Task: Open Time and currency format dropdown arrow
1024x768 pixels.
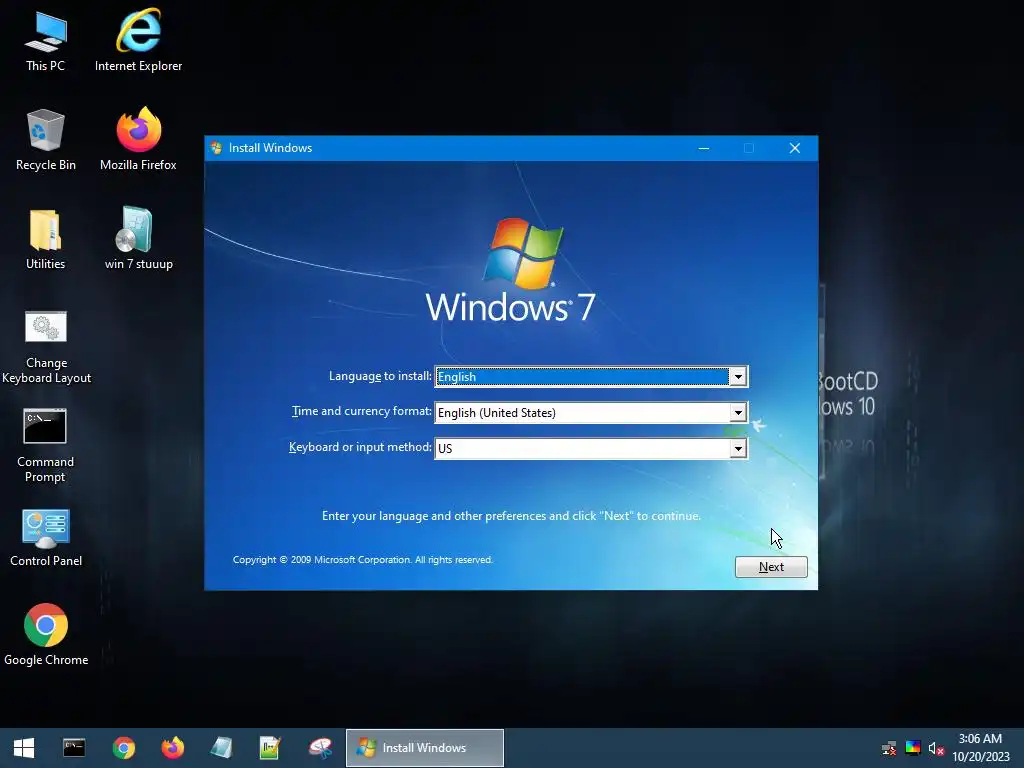Action: (738, 413)
